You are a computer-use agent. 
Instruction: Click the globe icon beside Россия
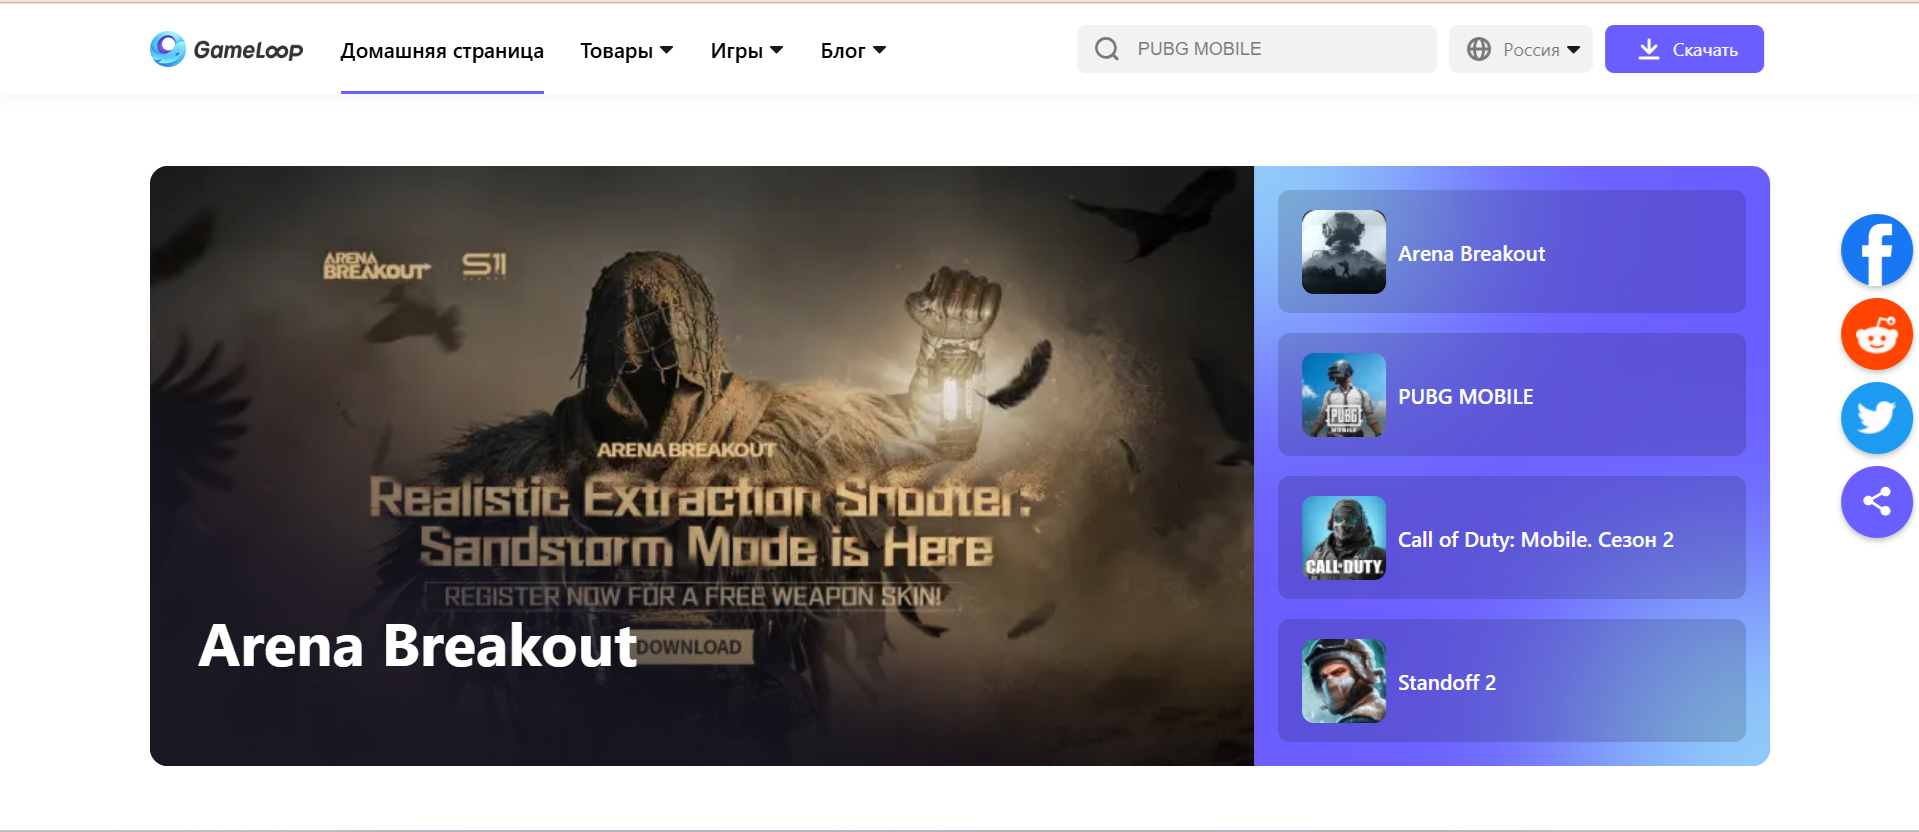(x=1478, y=49)
